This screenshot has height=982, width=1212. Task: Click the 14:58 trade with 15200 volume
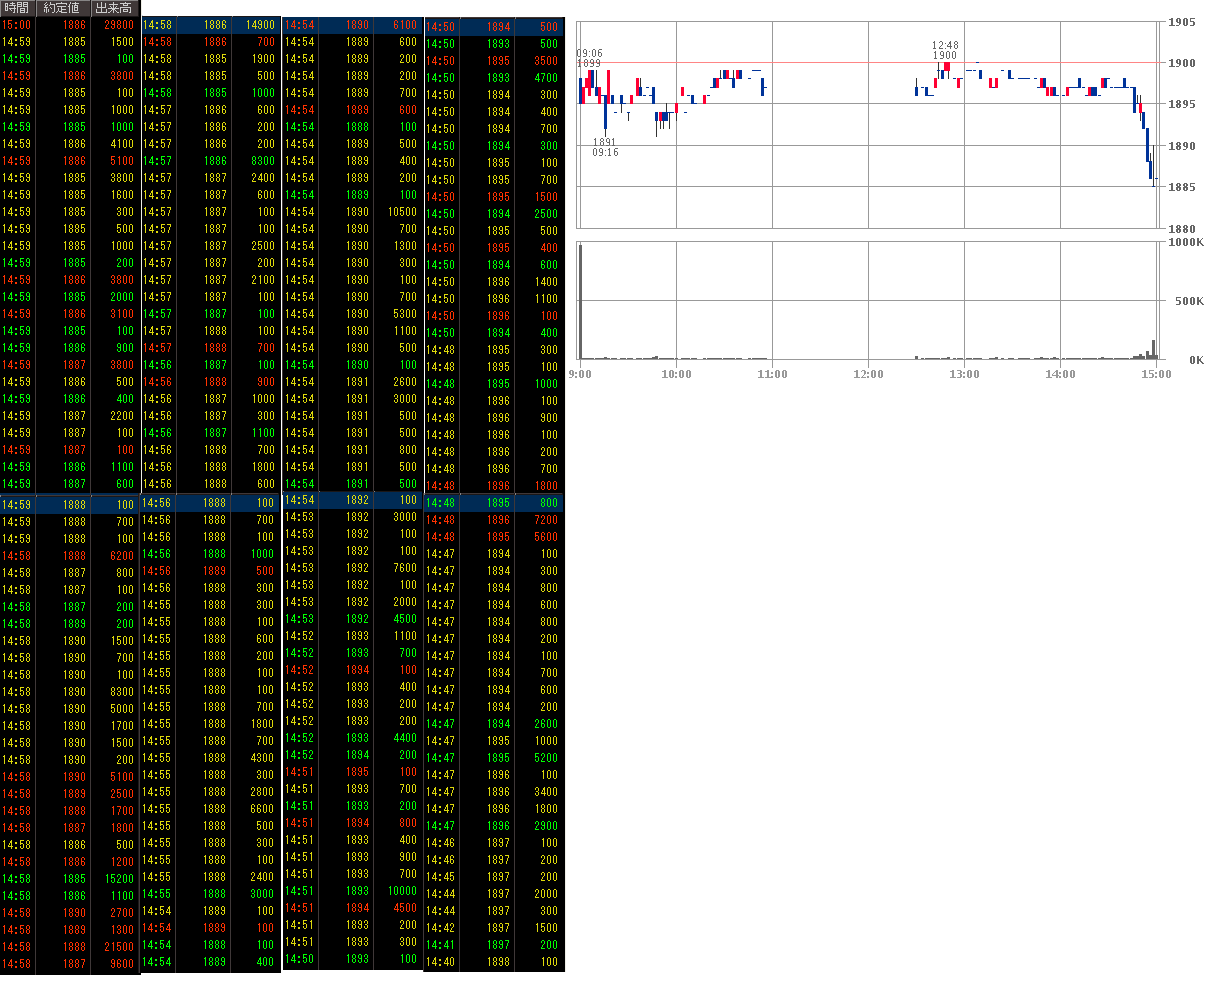click(70, 879)
